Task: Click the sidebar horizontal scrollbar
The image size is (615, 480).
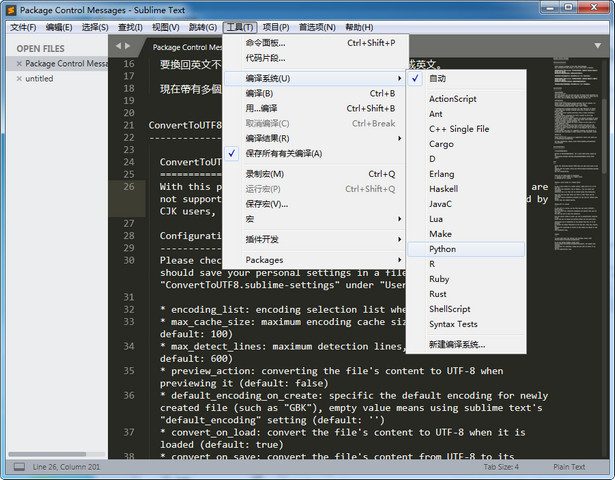Action: (47, 454)
